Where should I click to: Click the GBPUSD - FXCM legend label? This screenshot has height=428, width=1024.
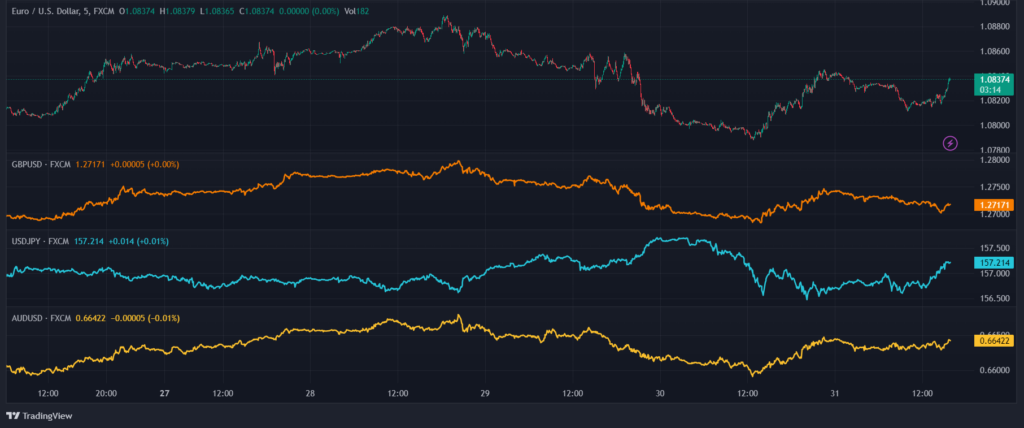pos(38,163)
